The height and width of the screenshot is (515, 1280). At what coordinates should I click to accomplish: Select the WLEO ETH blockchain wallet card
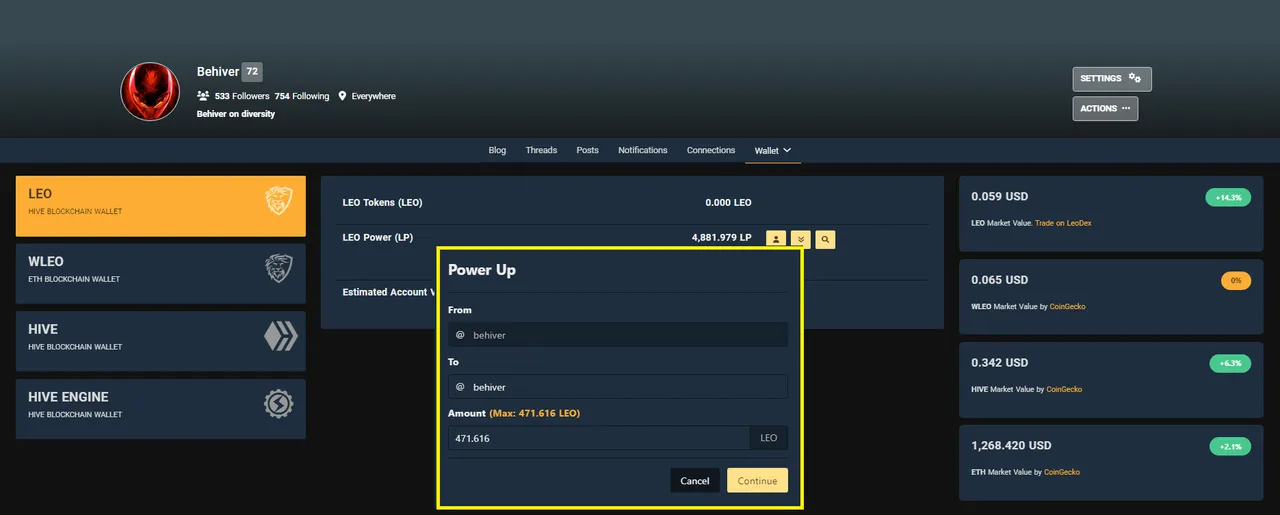[161, 274]
